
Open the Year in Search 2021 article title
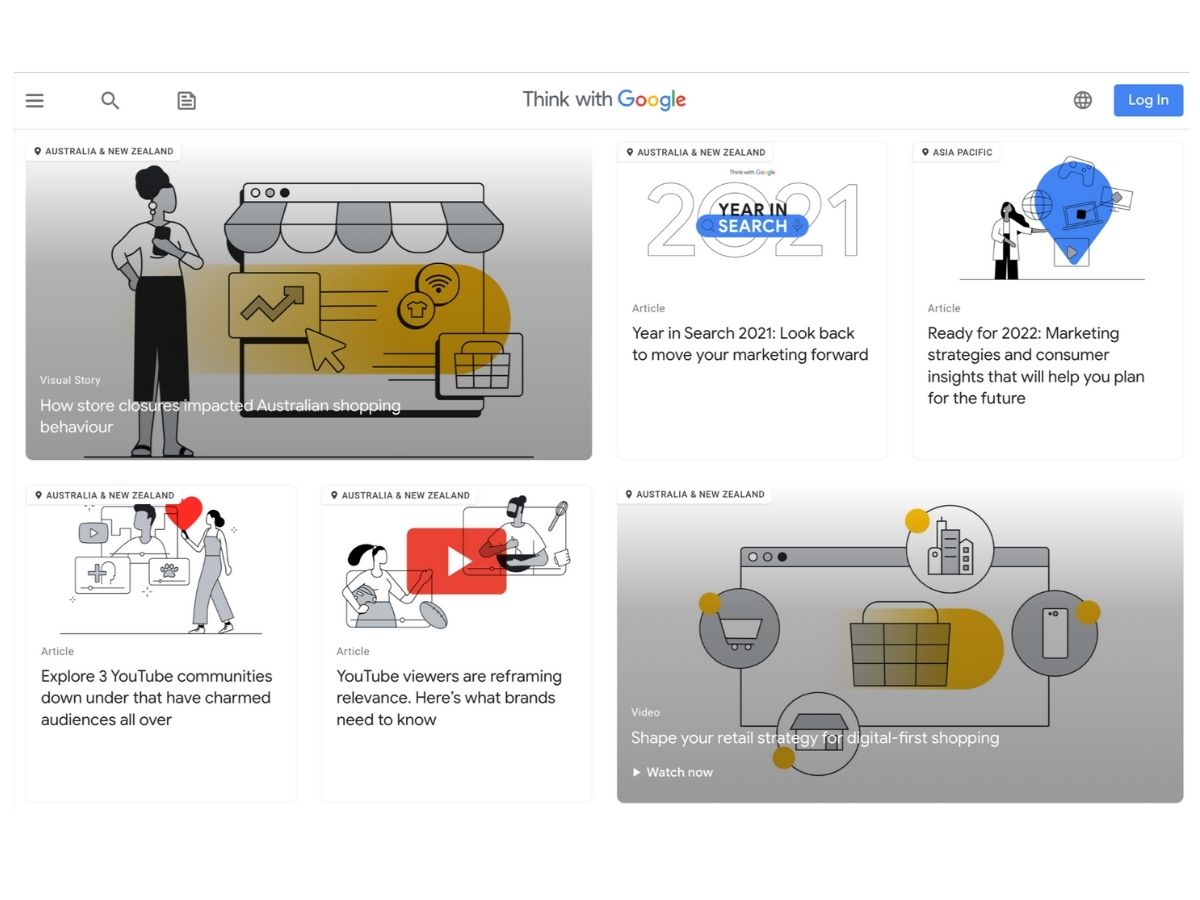(x=750, y=344)
